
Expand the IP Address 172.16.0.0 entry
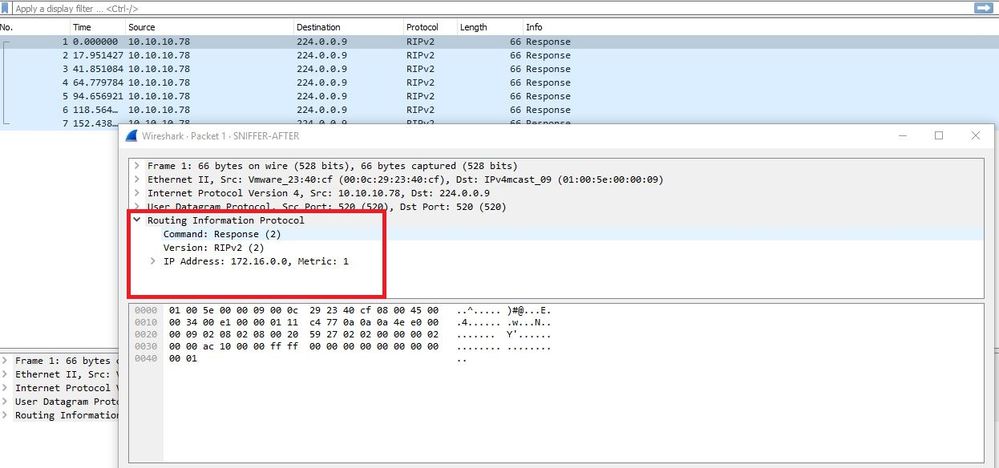(153, 261)
